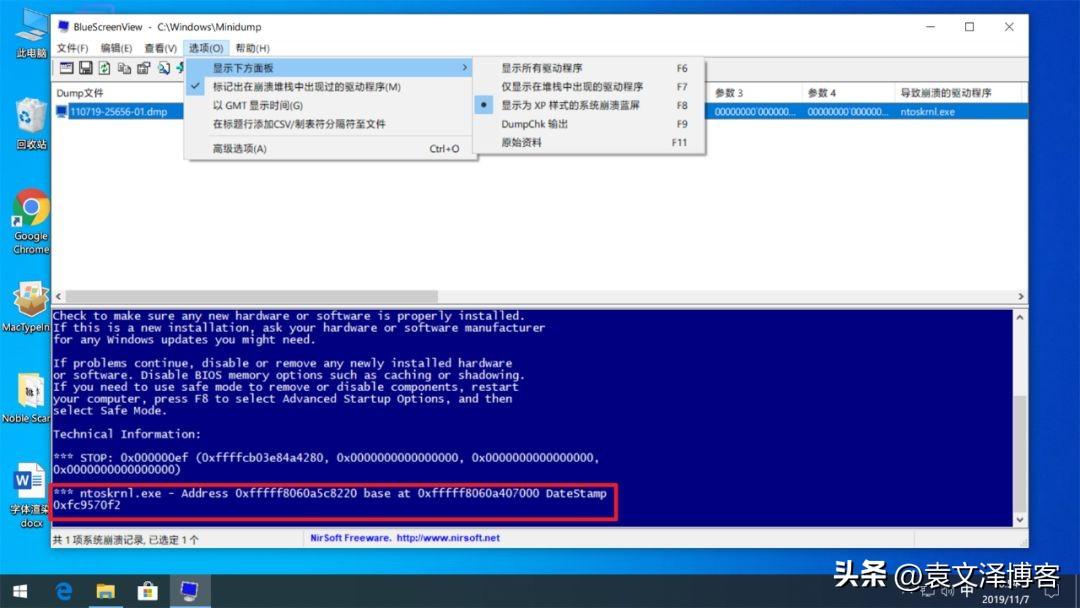Open Microsoft Store from the taskbar
The image size is (1080, 608).
tap(147, 591)
